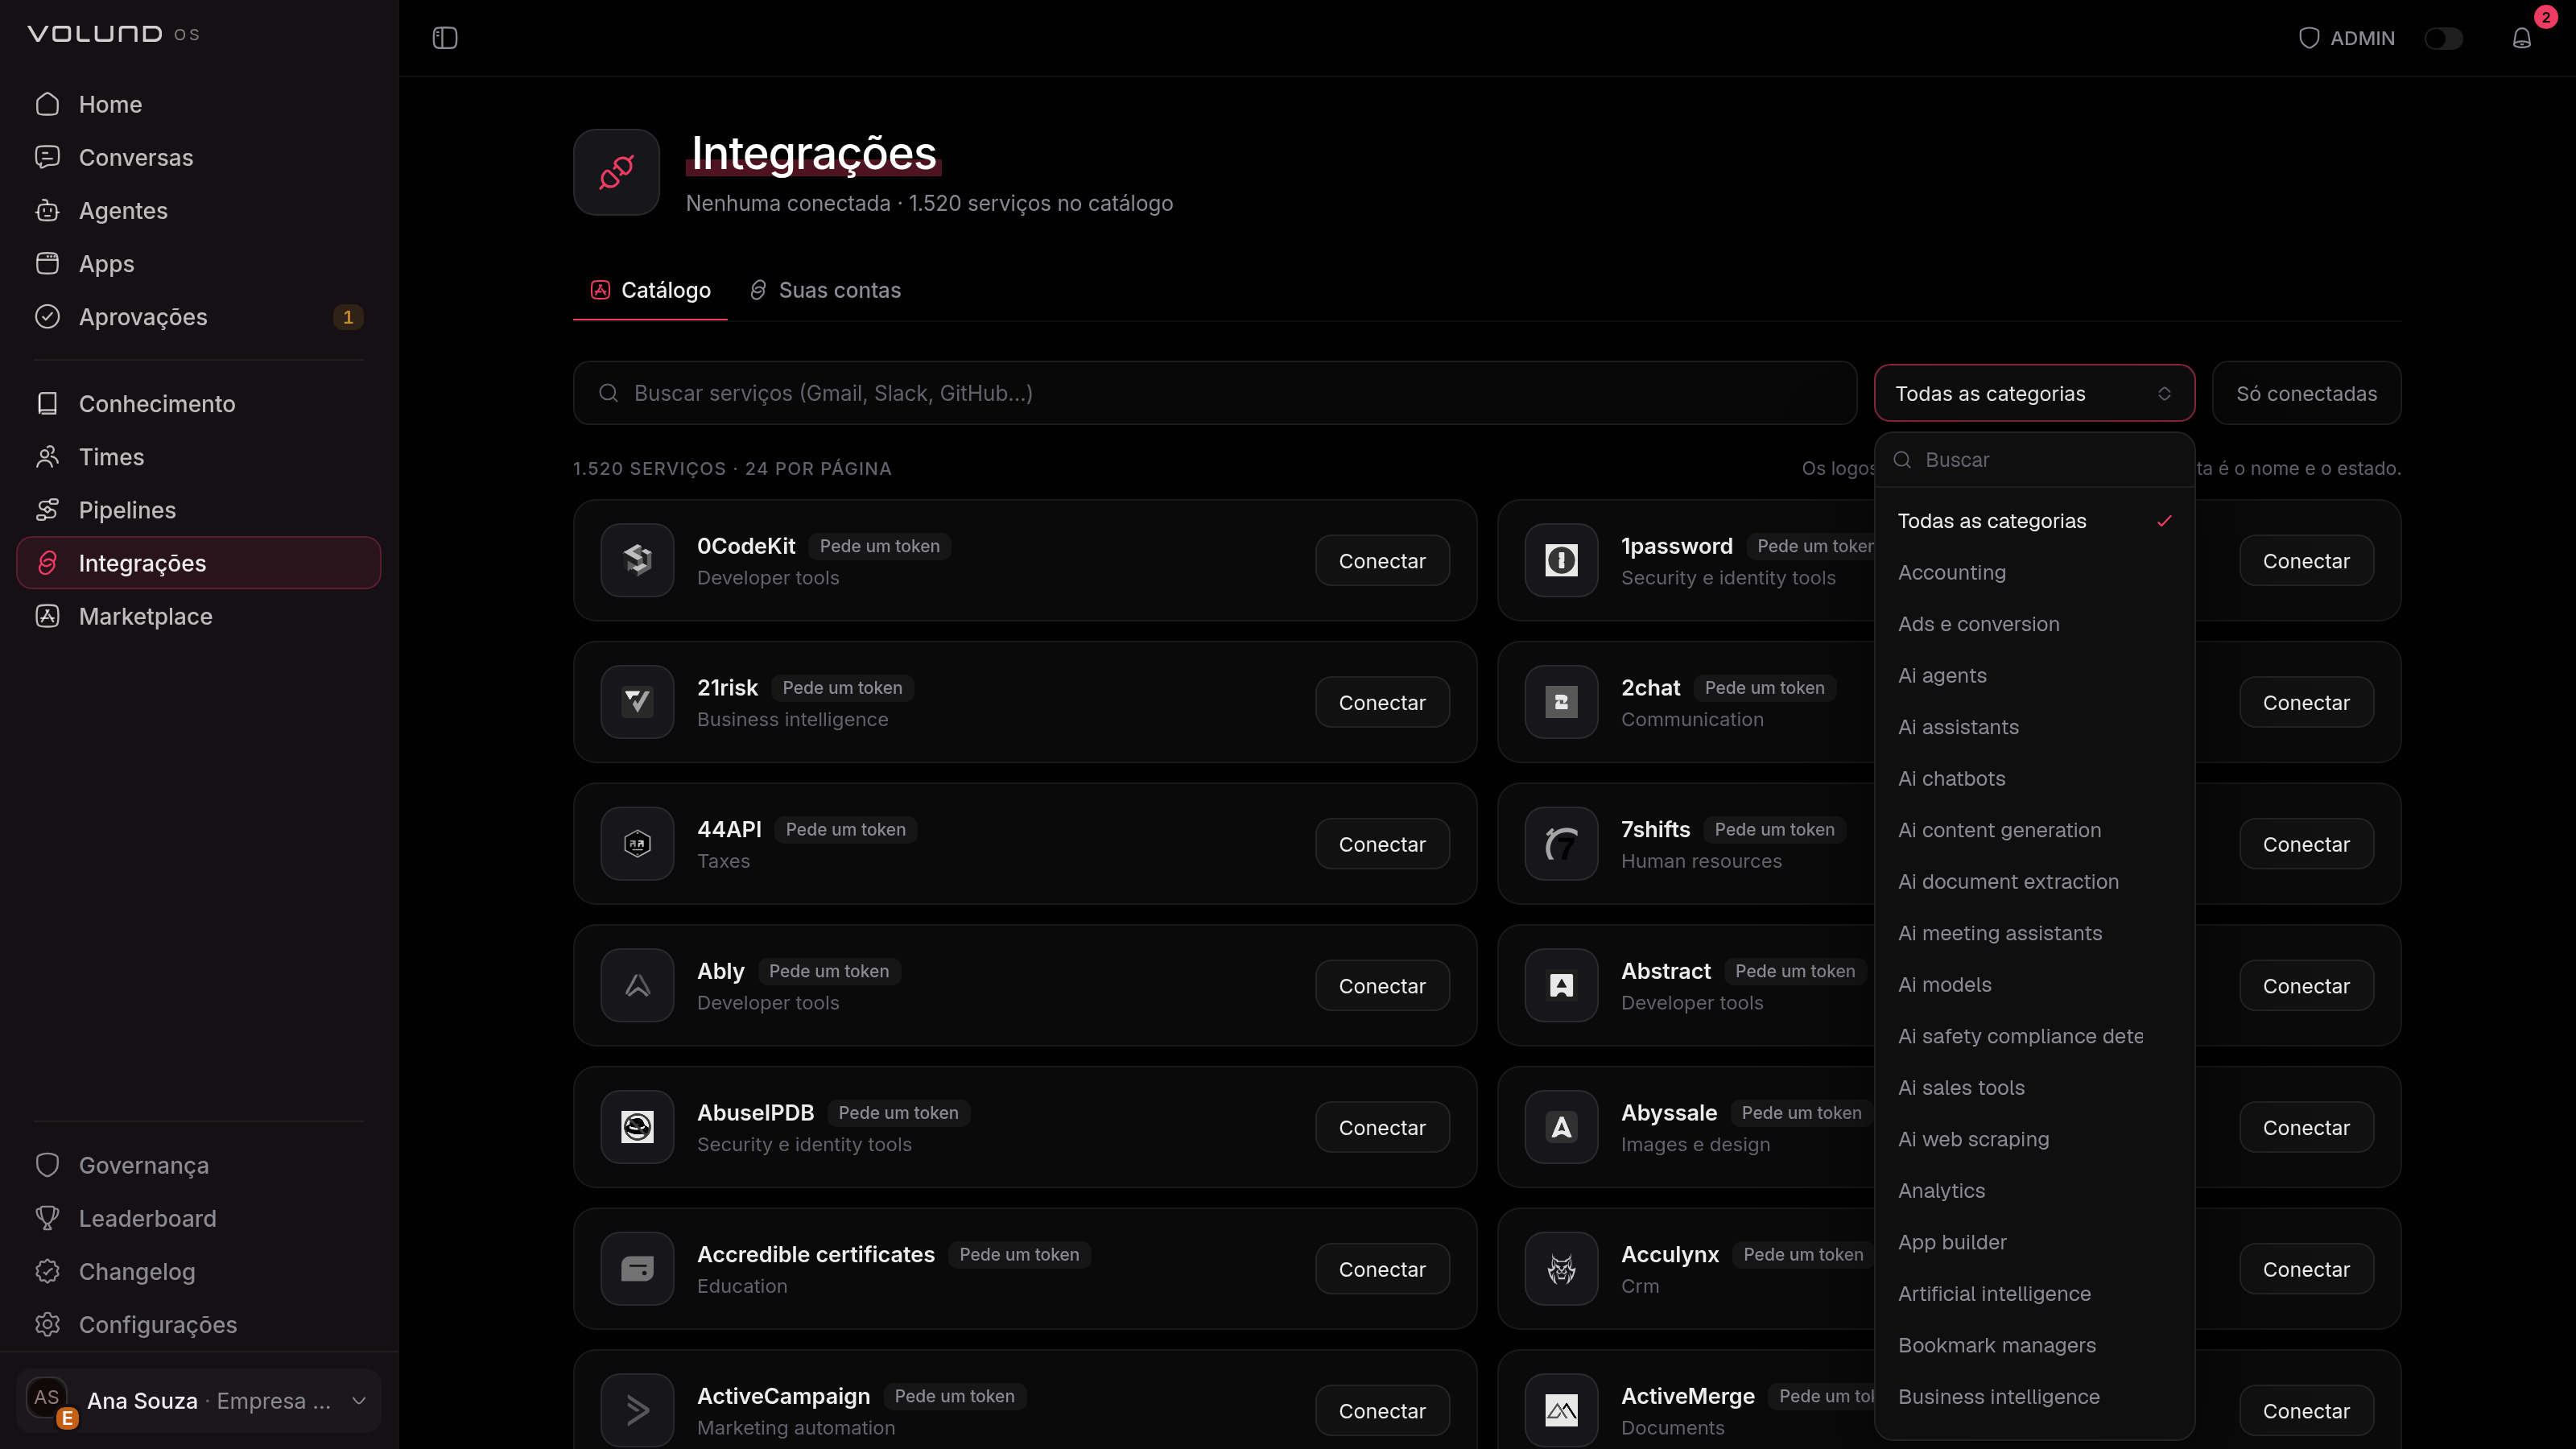Open Aprovações with 1 pending
Screen dimensions: 2576x1449
[198, 317]
